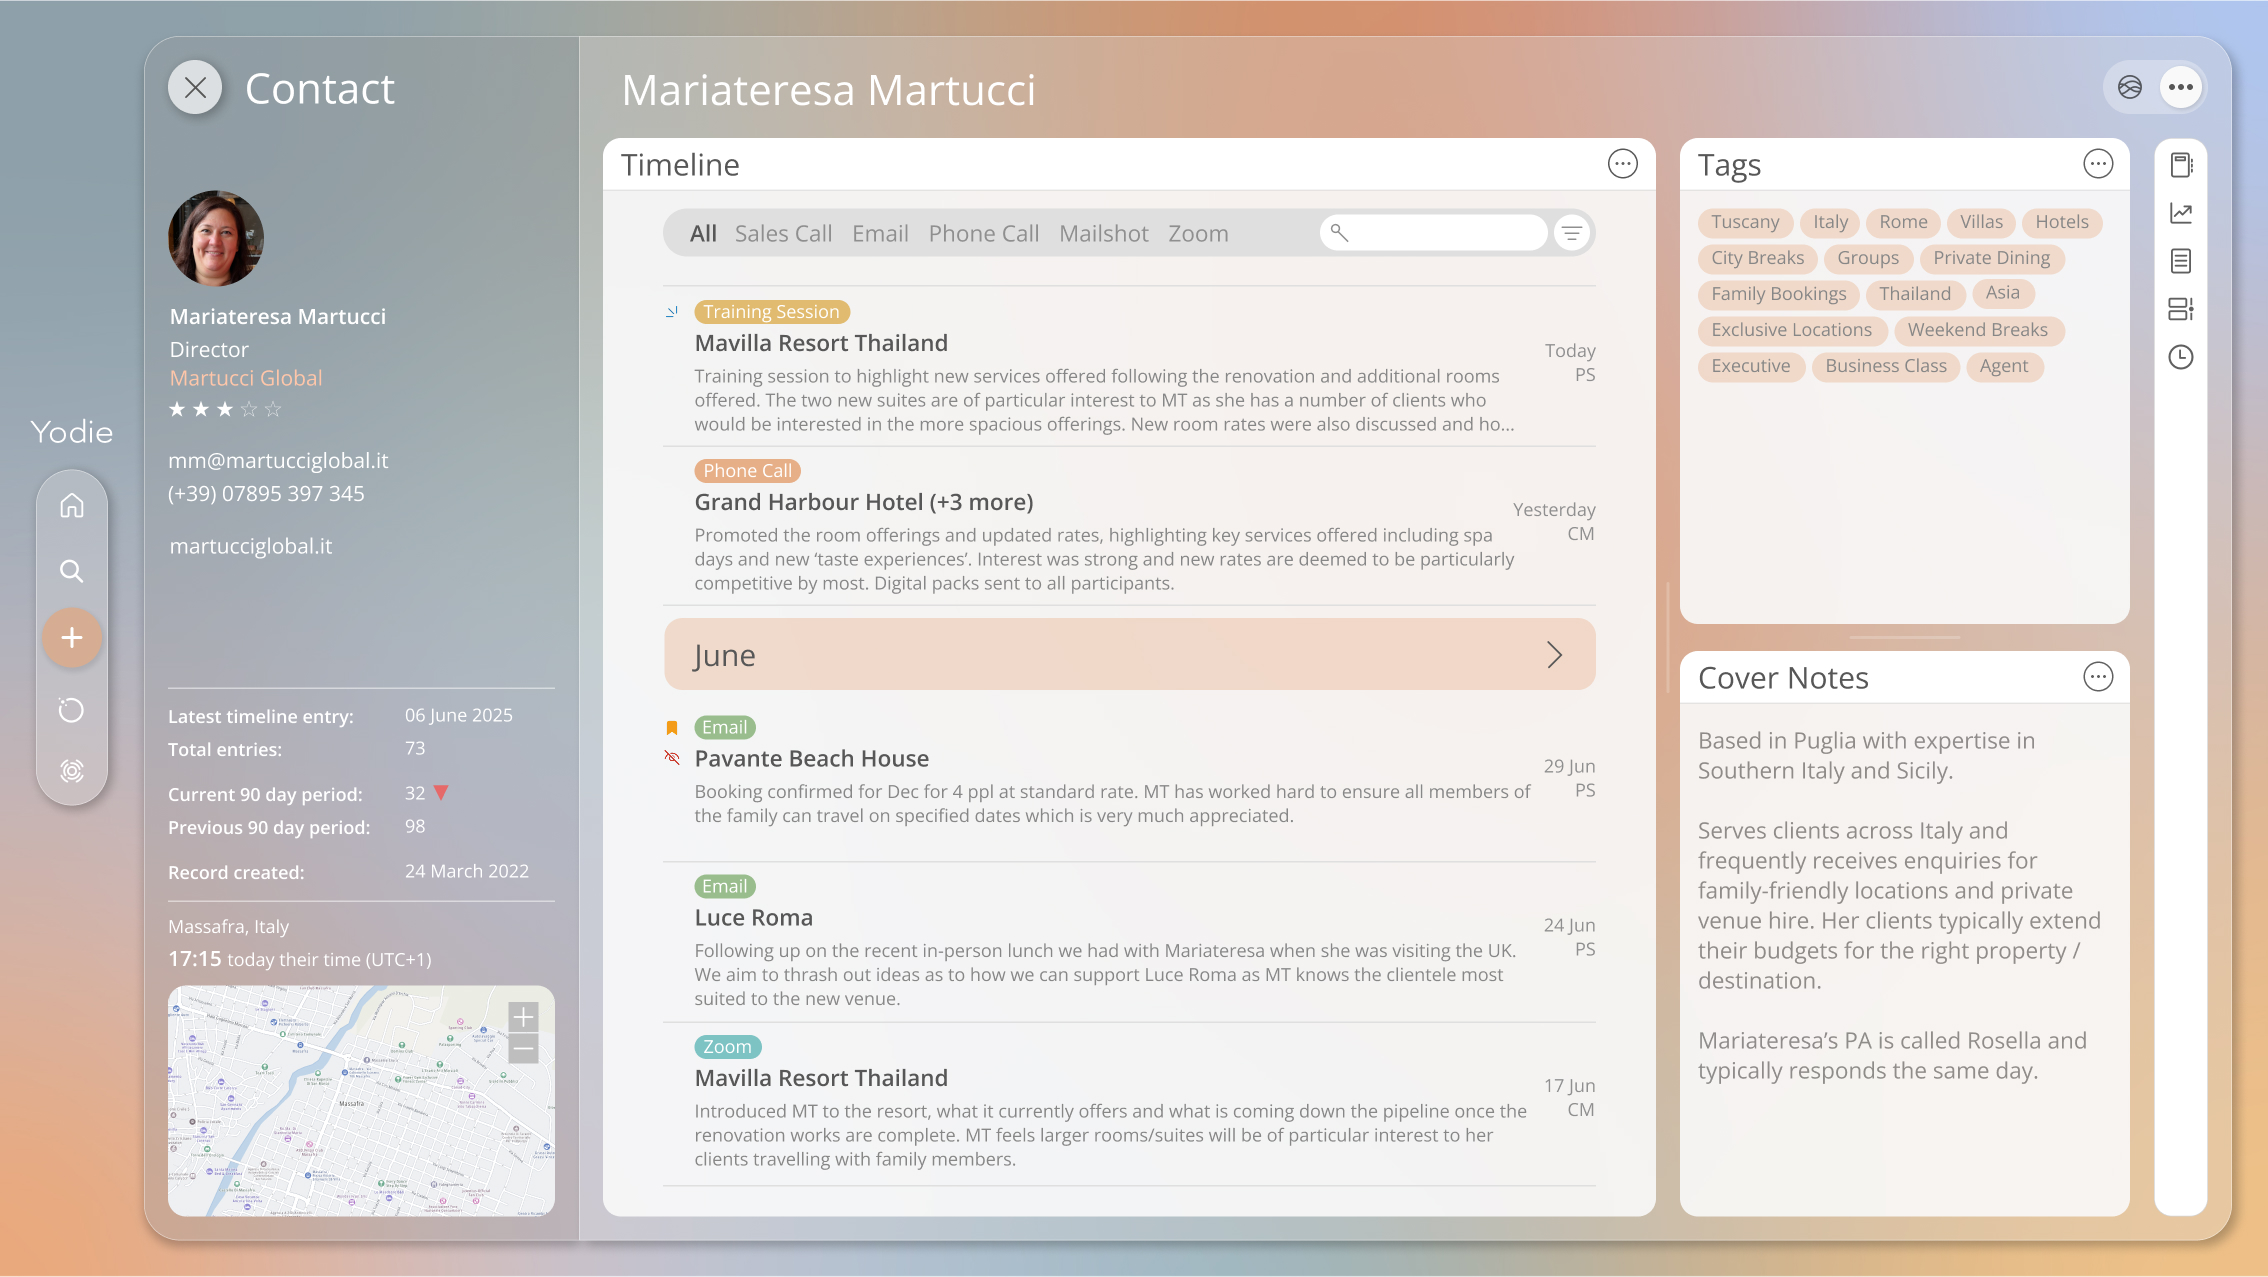
Task: Open the Home icon in Yodie sidebar
Action: point(72,506)
